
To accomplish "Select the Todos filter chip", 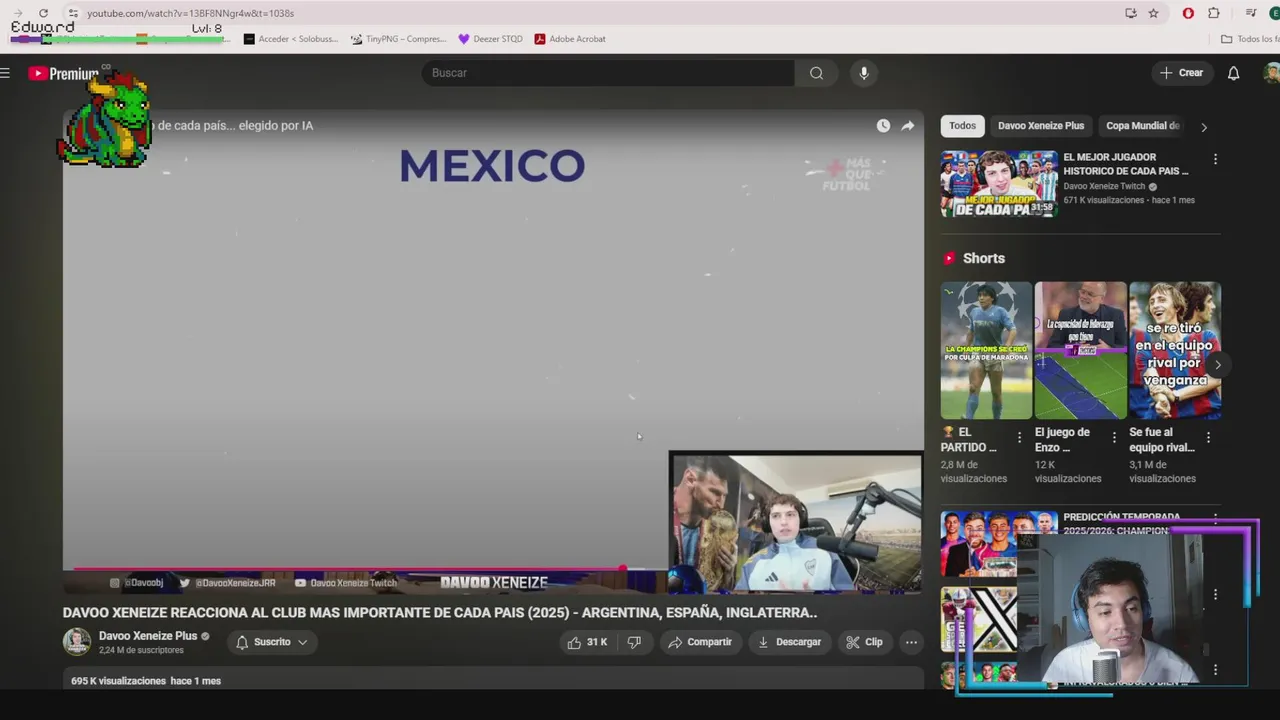I will tap(962, 126).
